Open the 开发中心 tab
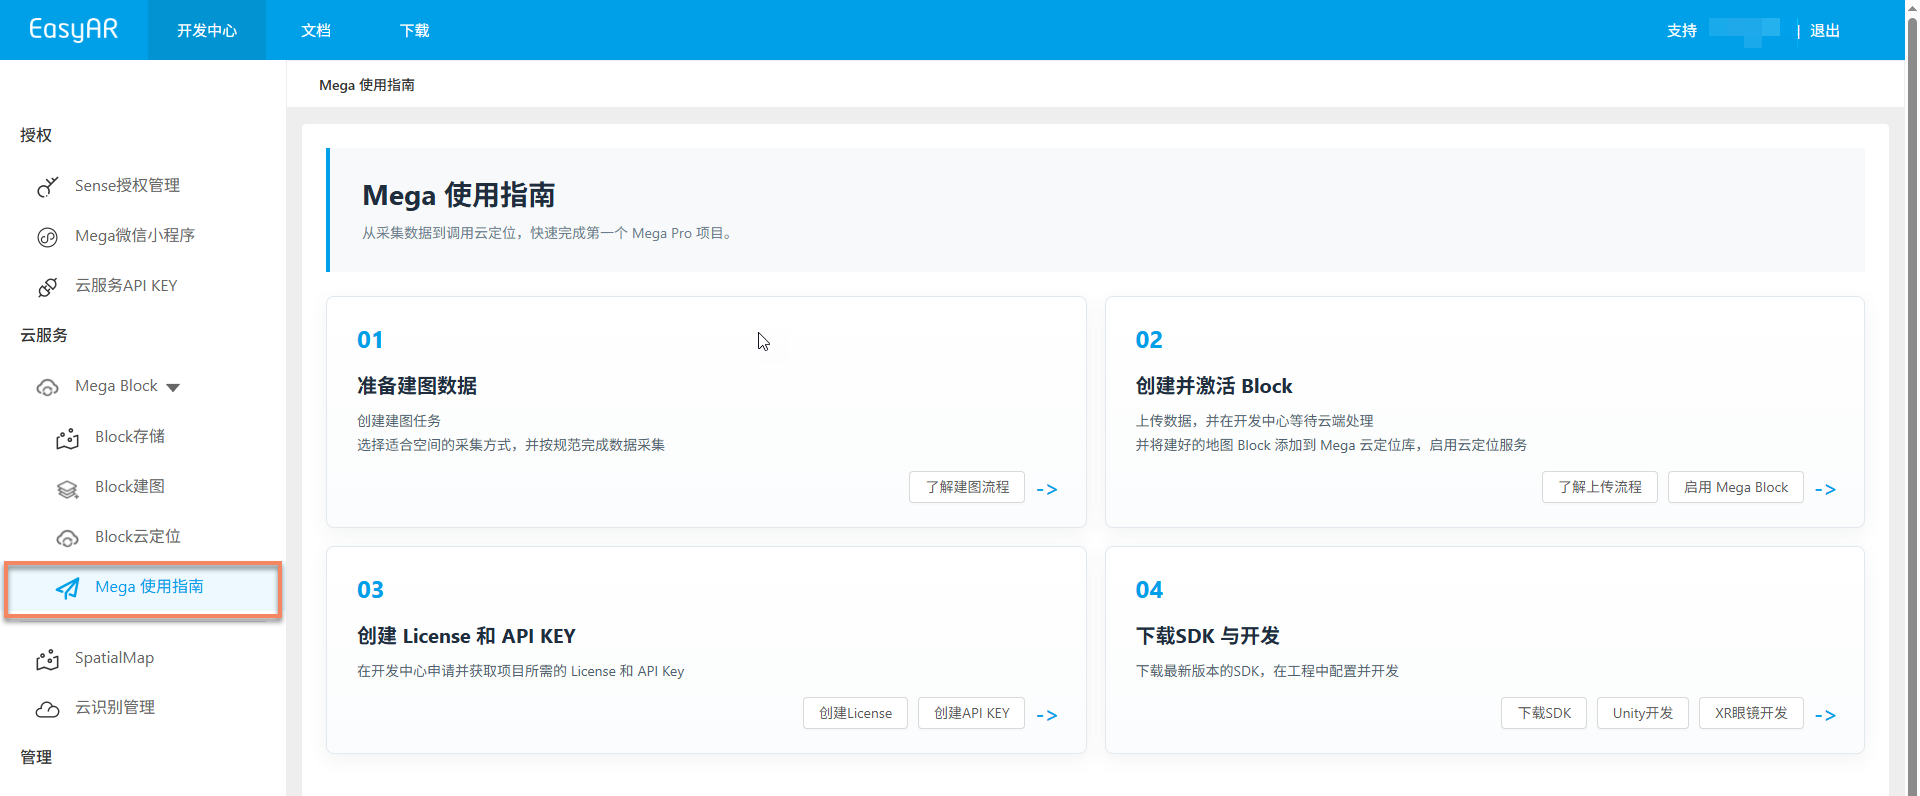The height and width of the screenshot is (796, 1920). point(207,30)
